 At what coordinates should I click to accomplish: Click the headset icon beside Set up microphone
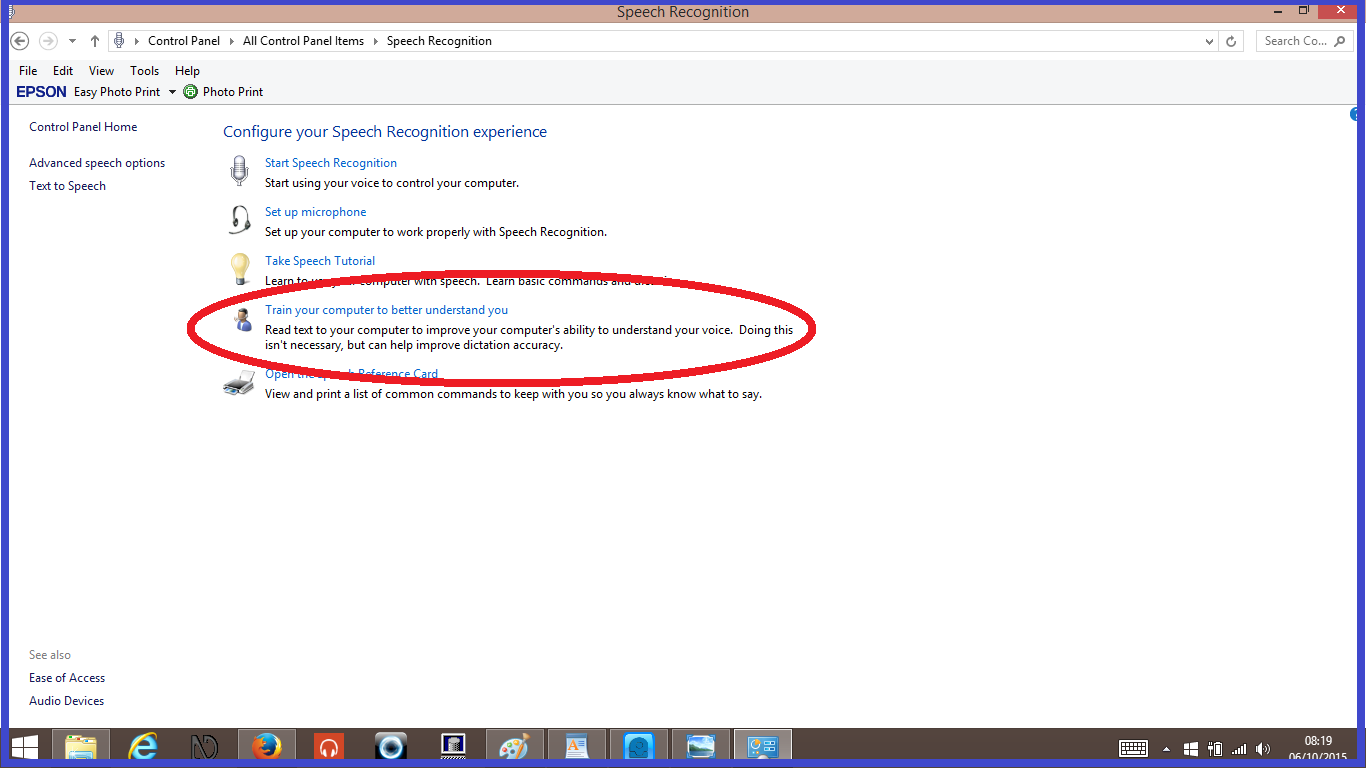239,219
